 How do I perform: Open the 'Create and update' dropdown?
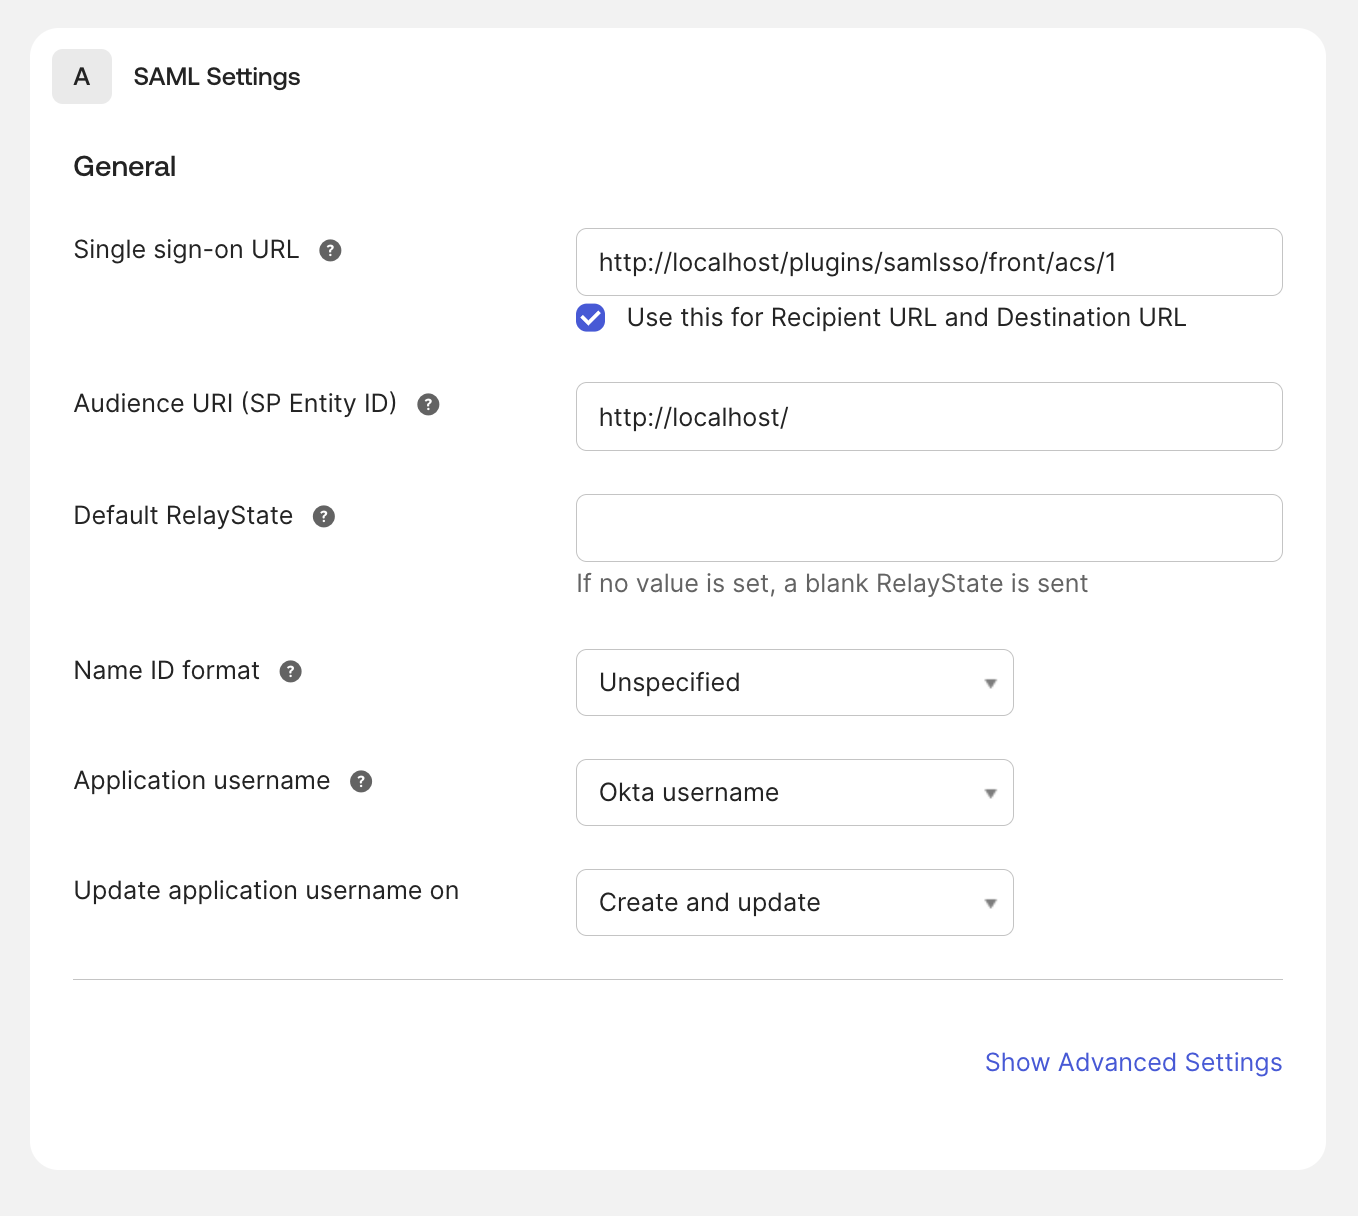tap(794, 903)
